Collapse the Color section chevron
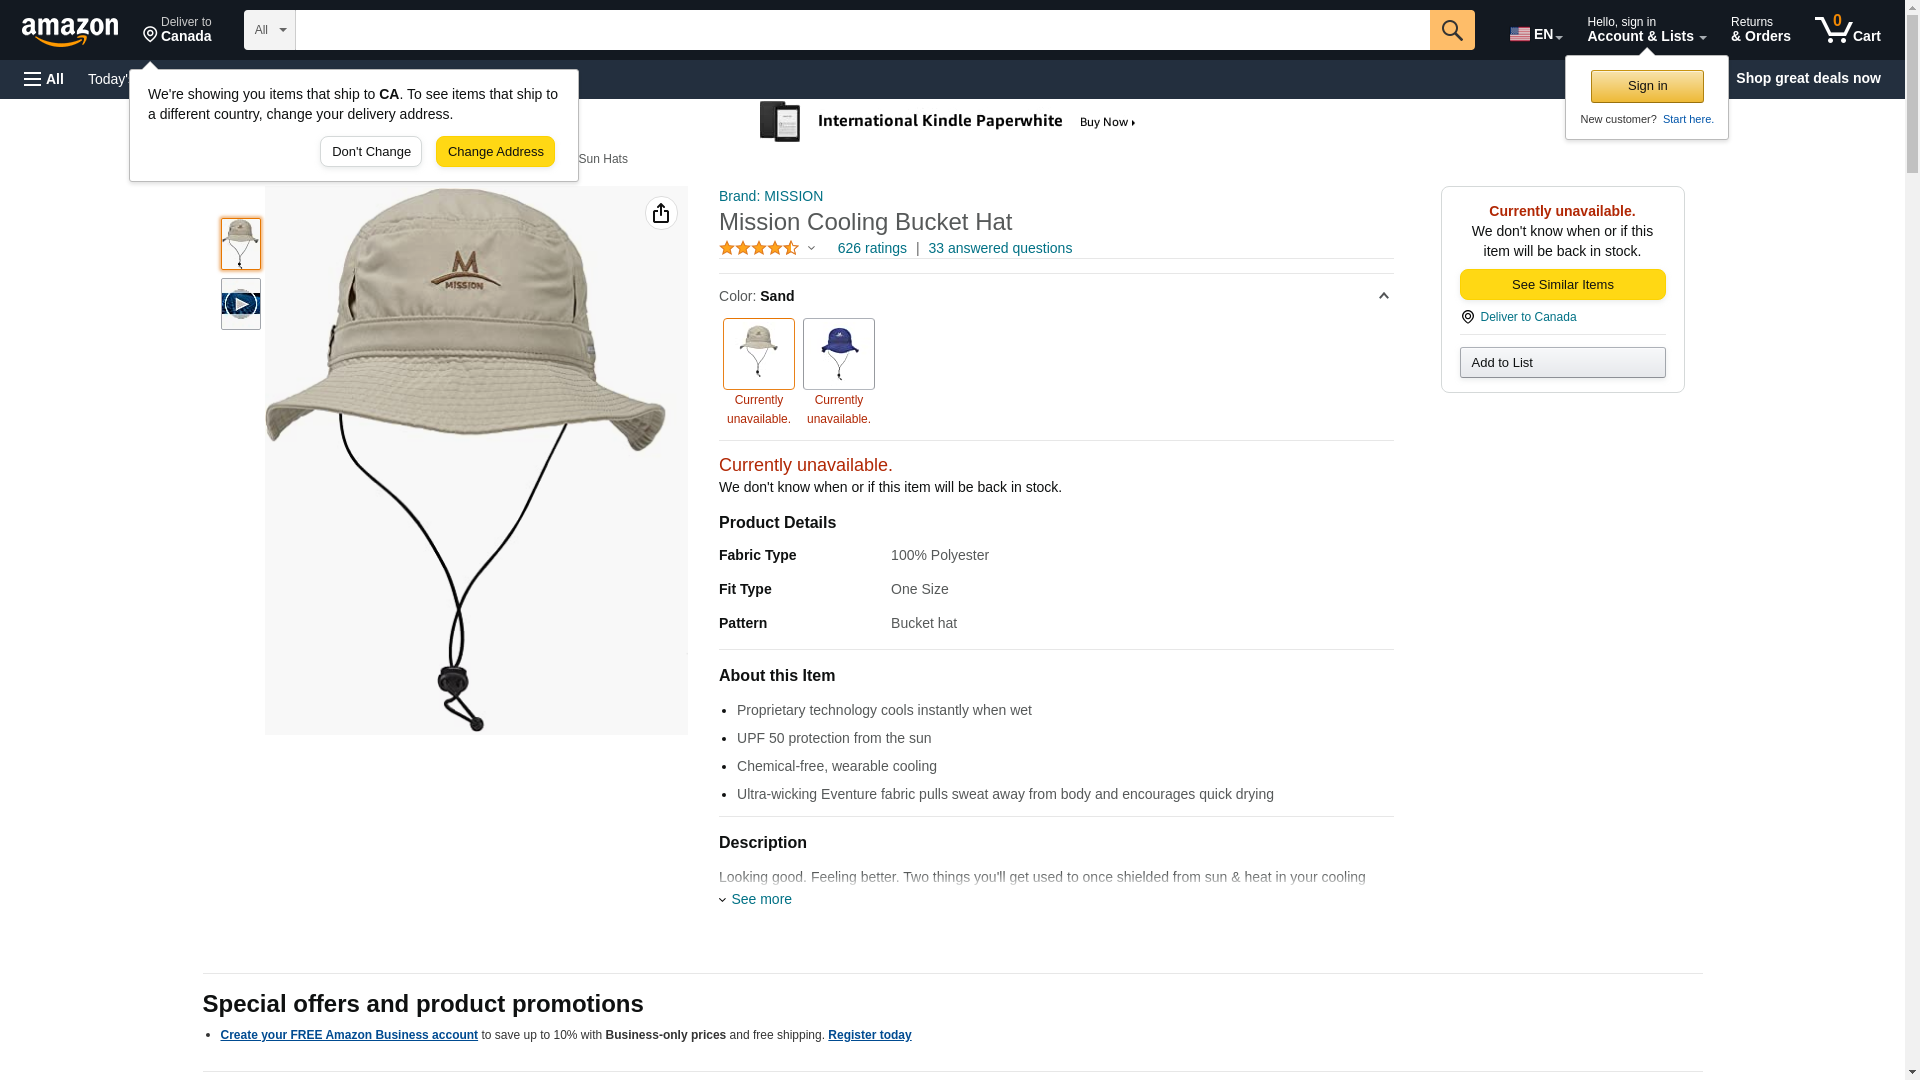The image size is (1920, 1080). (x=1383, y=296)
